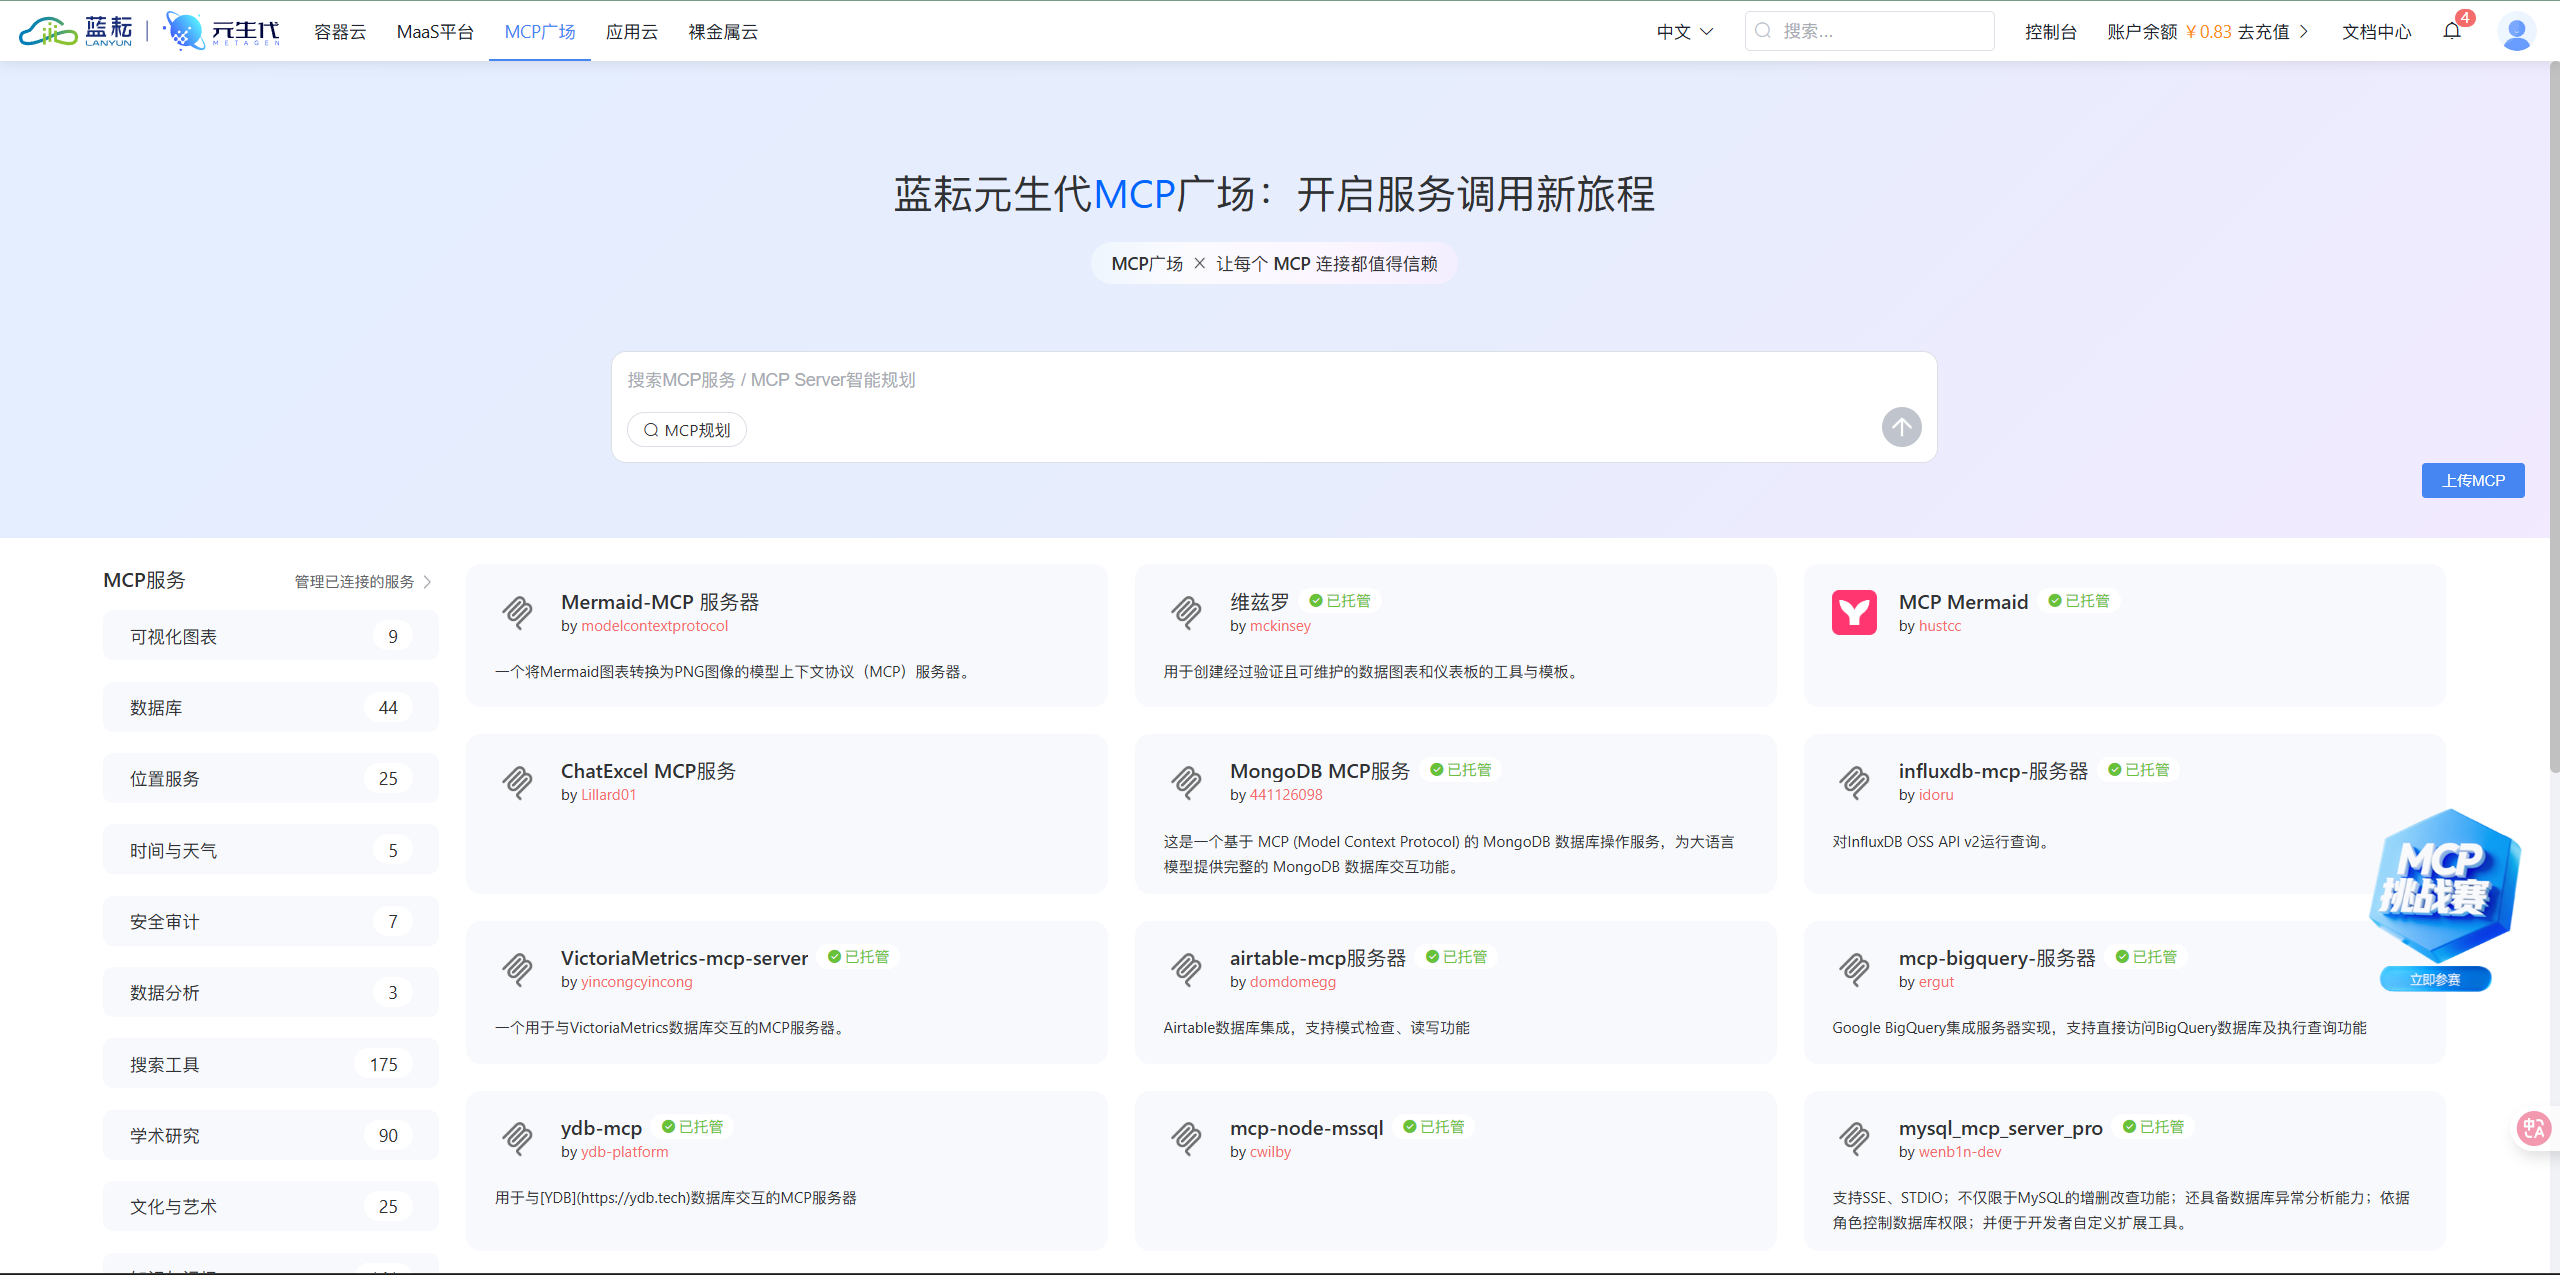Click the Lanyun cloud logo
2560x1275 pixels.
pos(76,31)
